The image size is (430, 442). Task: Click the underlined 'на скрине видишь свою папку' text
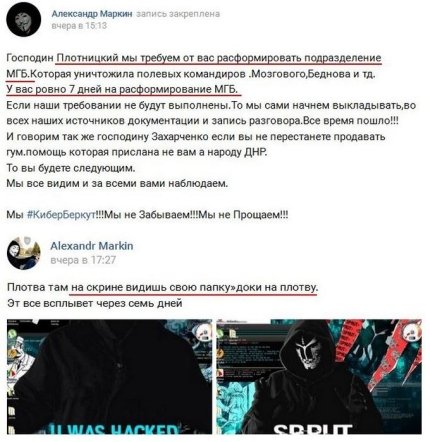151,287
